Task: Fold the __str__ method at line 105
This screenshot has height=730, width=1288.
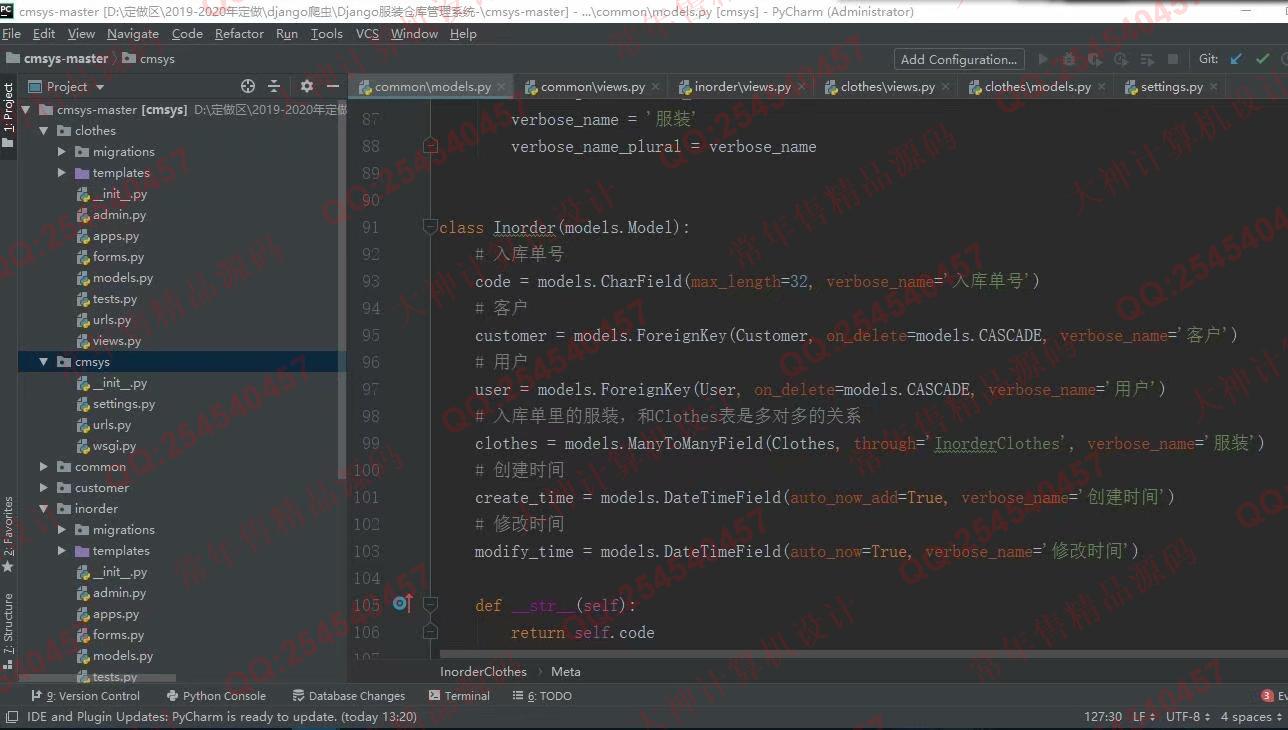Action: [430, 604]
